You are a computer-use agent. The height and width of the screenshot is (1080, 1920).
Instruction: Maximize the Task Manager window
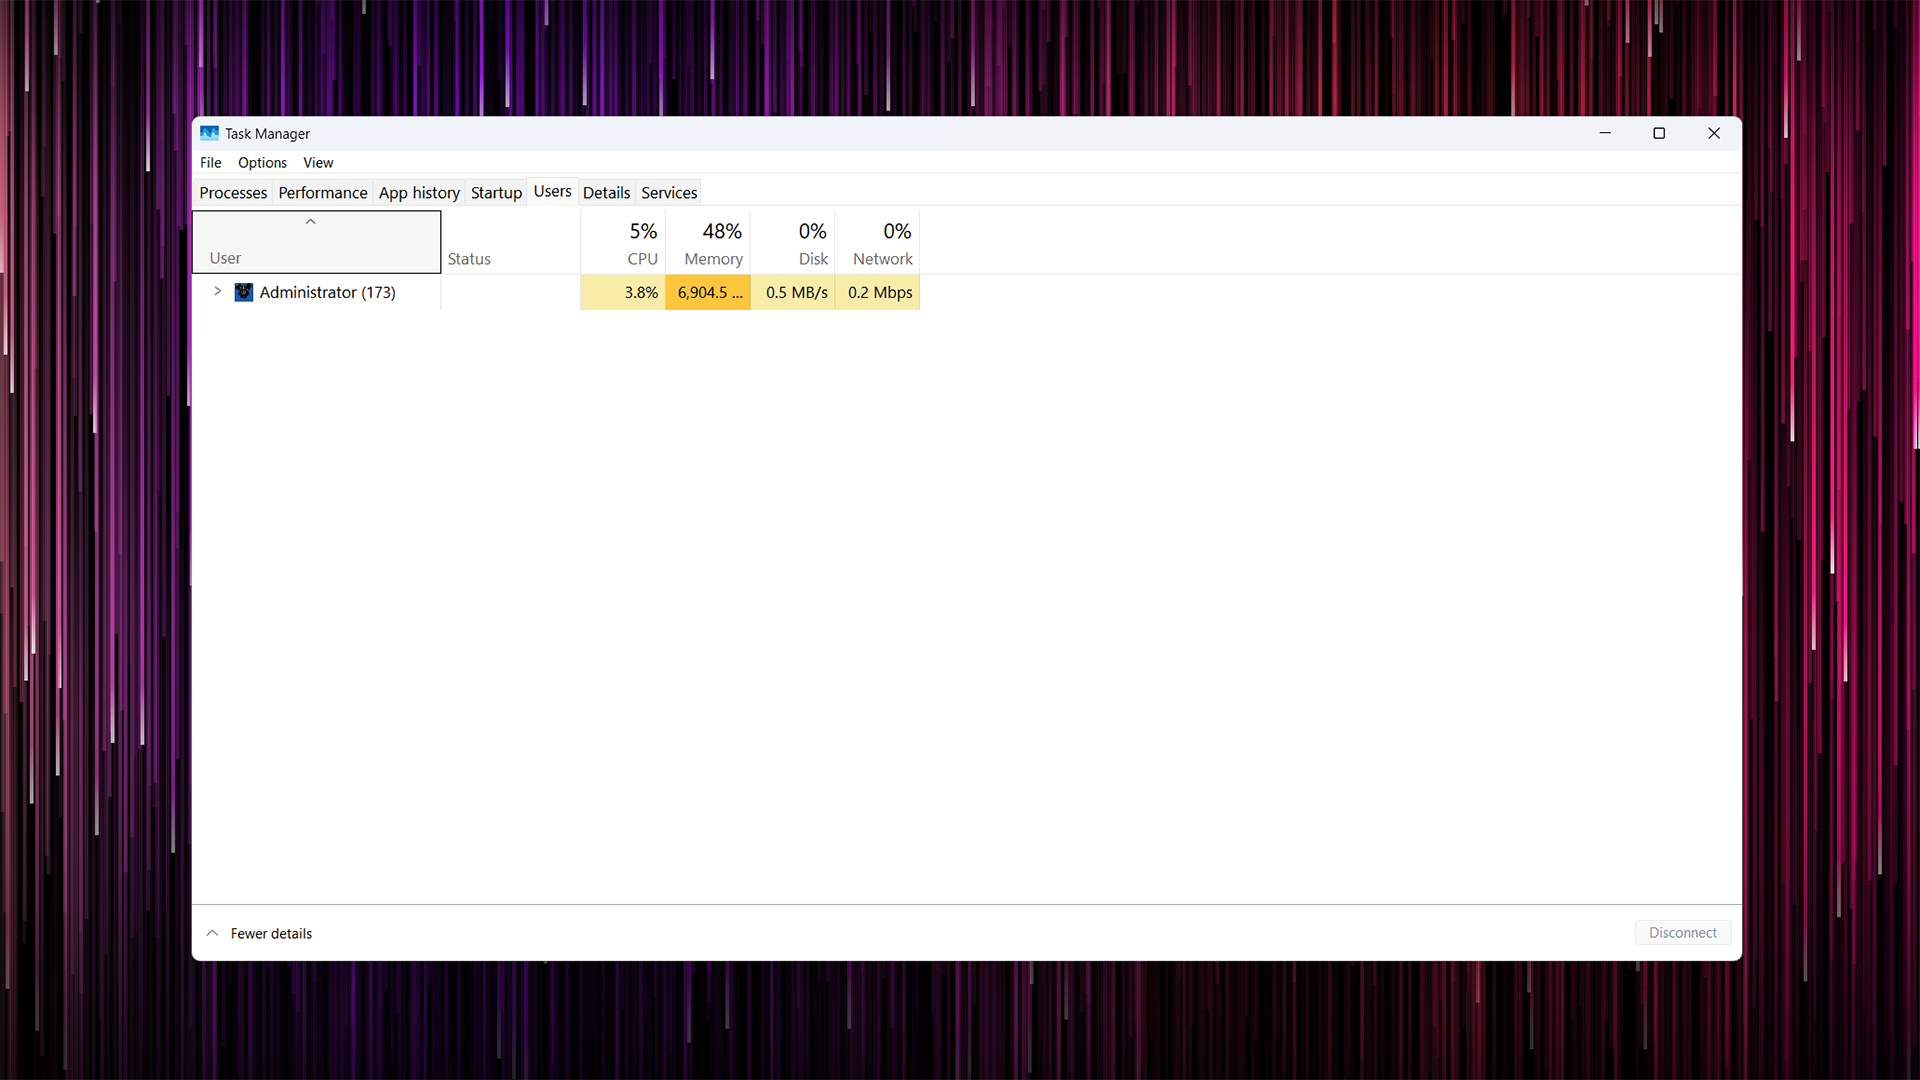tap(1659, 133)
